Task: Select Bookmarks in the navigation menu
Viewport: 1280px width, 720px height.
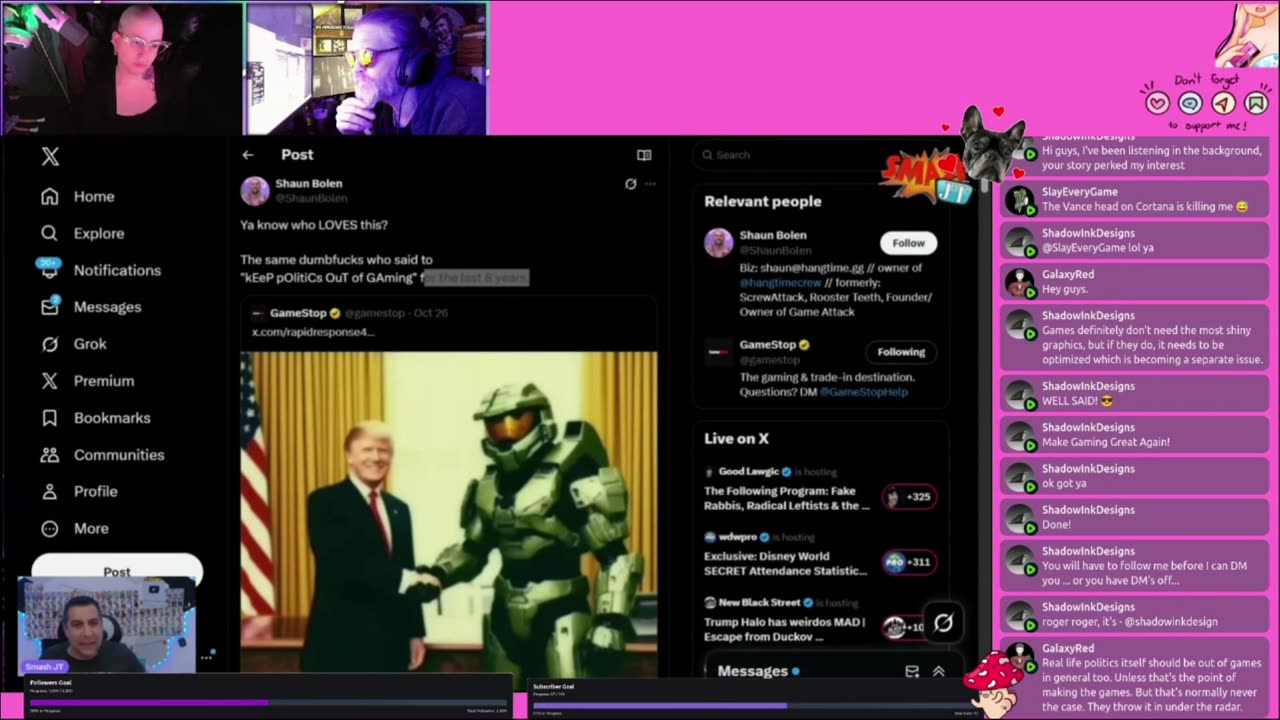Action: pos(112,418)
